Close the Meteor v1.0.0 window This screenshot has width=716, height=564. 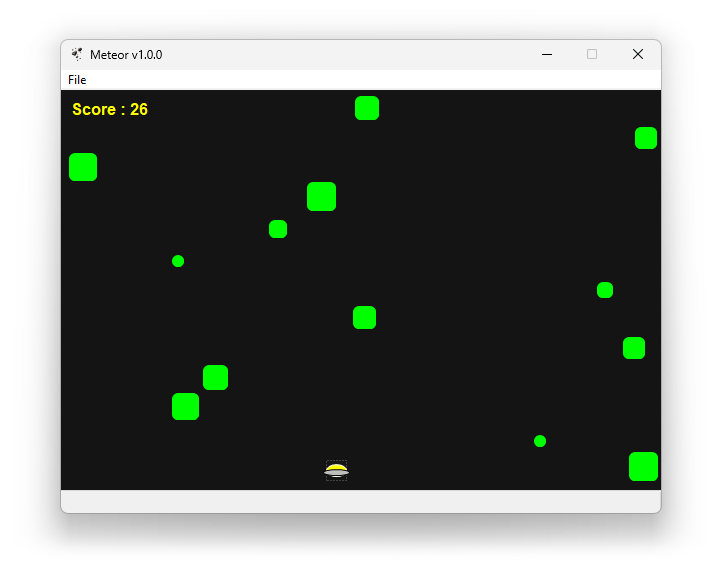click(637, 55)
